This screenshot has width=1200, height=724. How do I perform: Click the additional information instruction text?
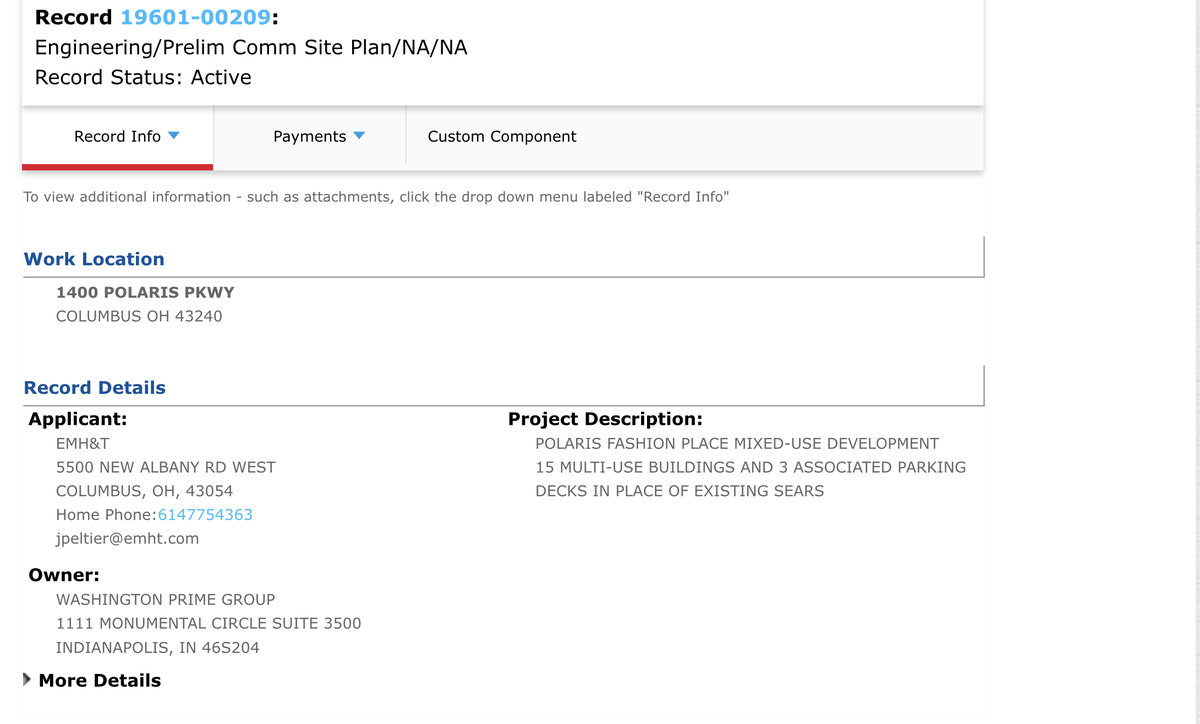tap(376, 197)
